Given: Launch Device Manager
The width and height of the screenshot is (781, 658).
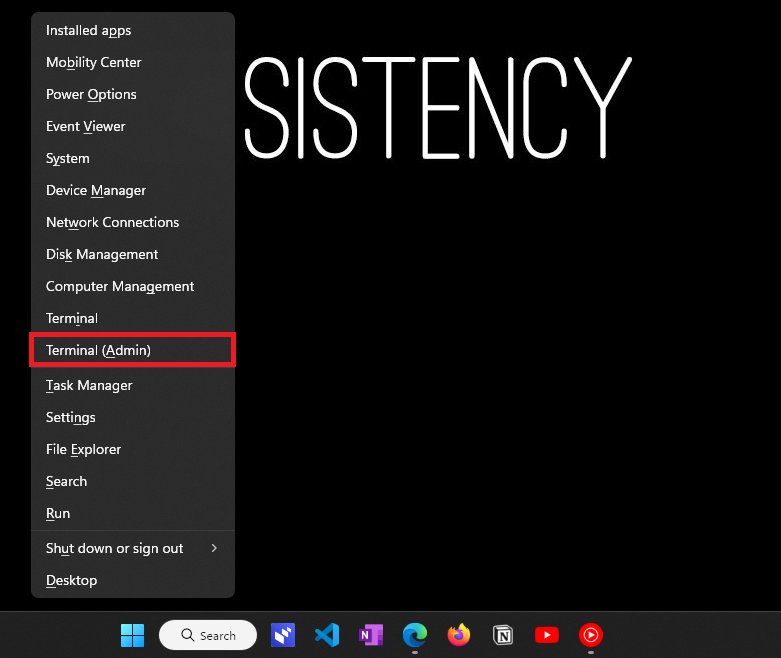Looking at the screenshot, I should point(133,190).
